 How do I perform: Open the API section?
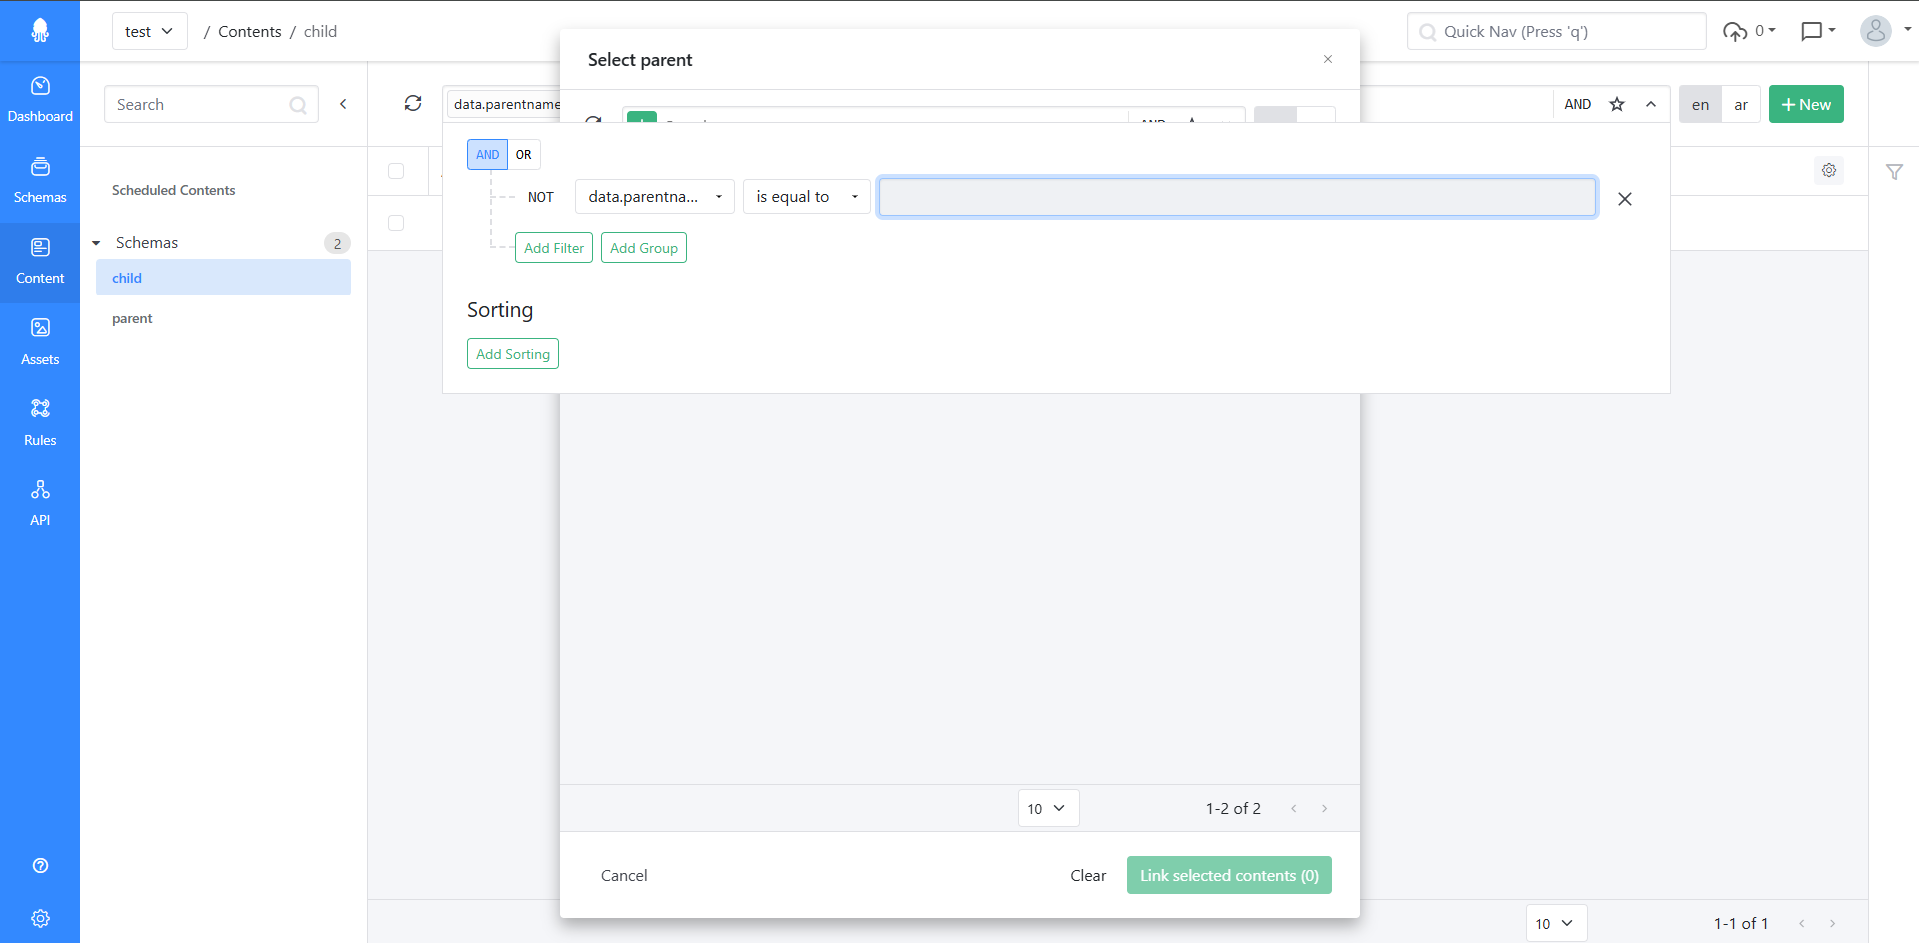pos(40,502)
